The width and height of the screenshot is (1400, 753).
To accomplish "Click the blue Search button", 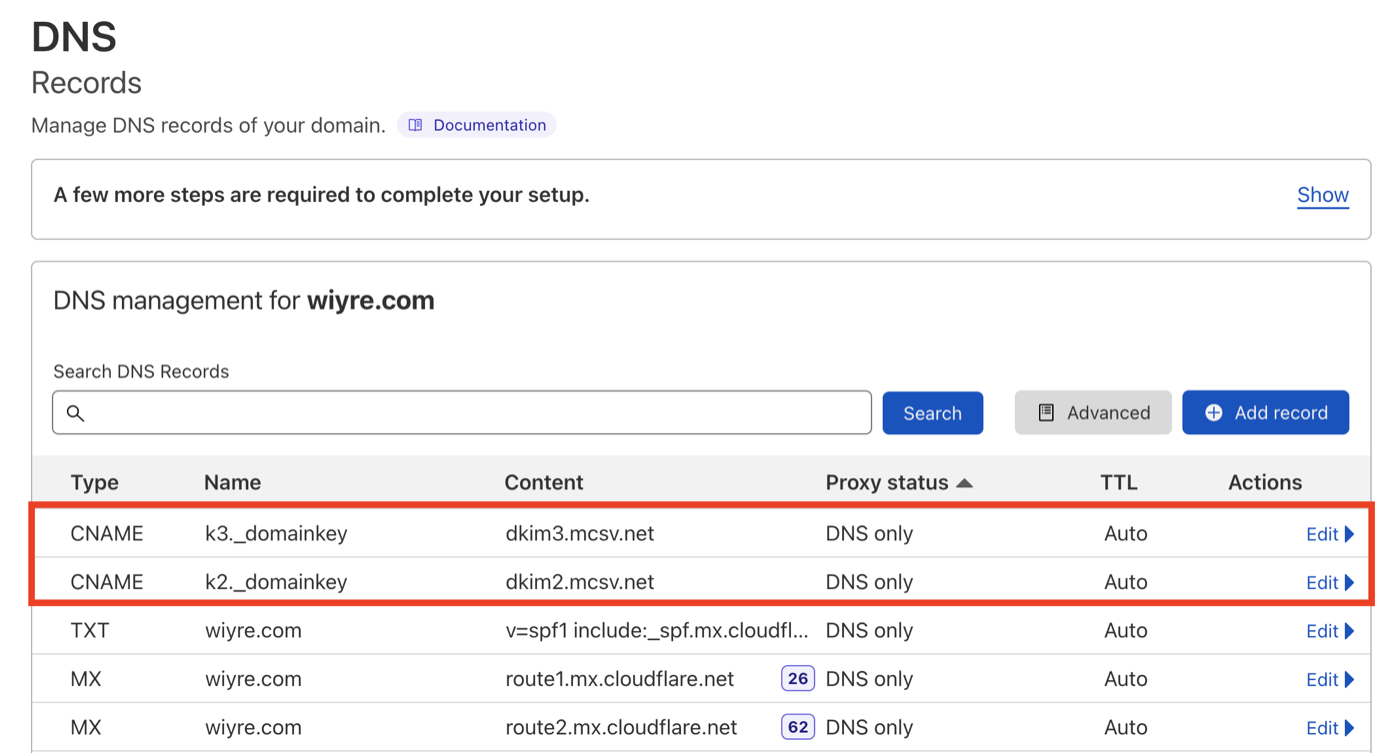I will point(932,413).
